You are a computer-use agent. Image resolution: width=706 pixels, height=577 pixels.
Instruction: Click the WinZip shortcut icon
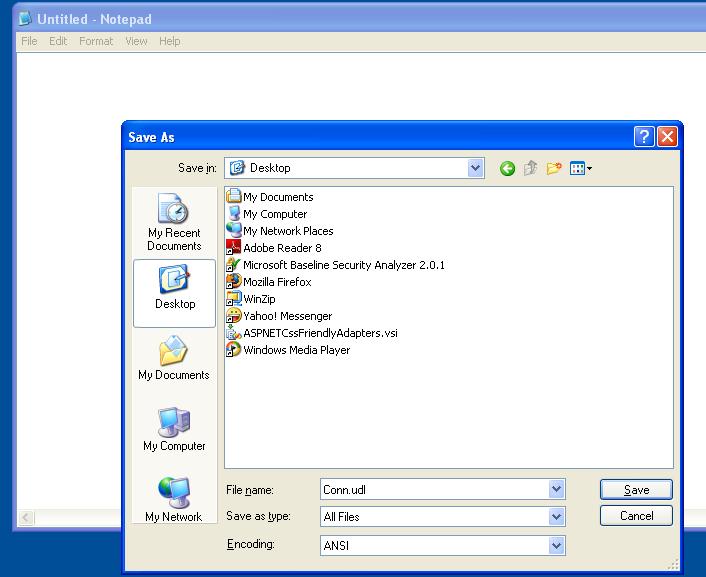coord(234,299)
